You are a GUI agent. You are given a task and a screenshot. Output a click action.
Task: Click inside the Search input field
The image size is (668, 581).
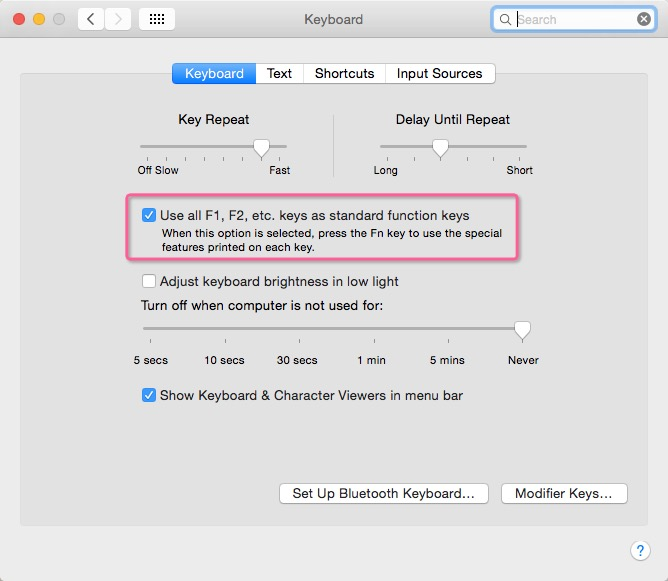click(575, 20)
